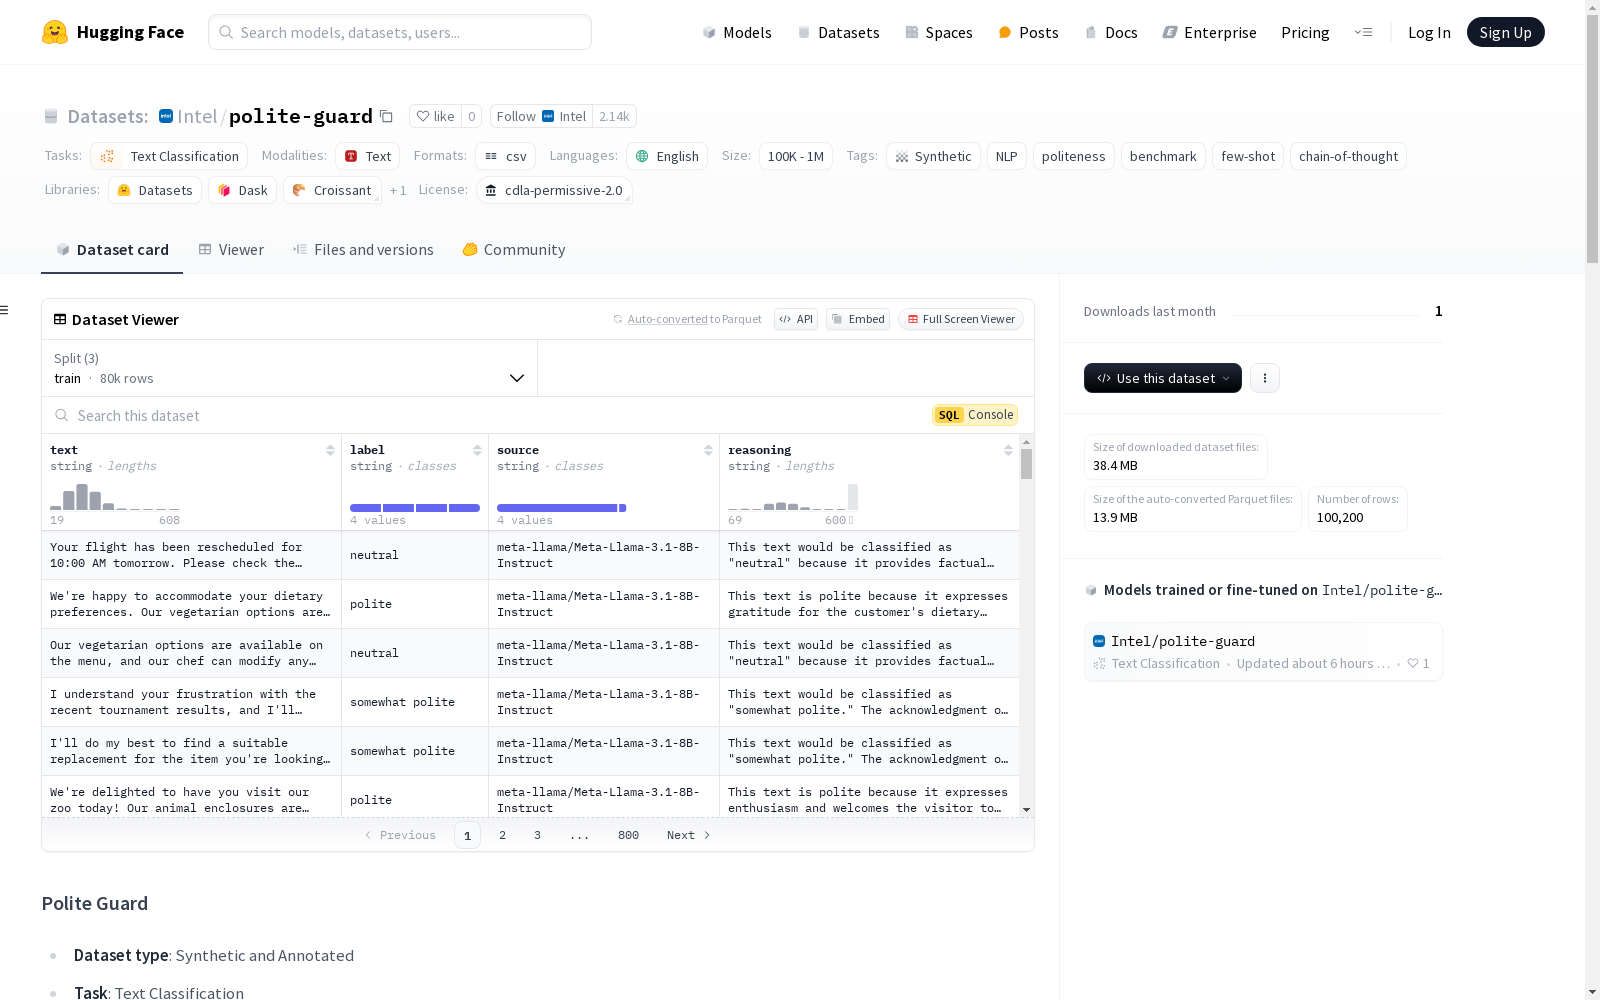The height and width of the screenshot is (1000, 1600).
Task: Sort the label column
Action: 477,450
